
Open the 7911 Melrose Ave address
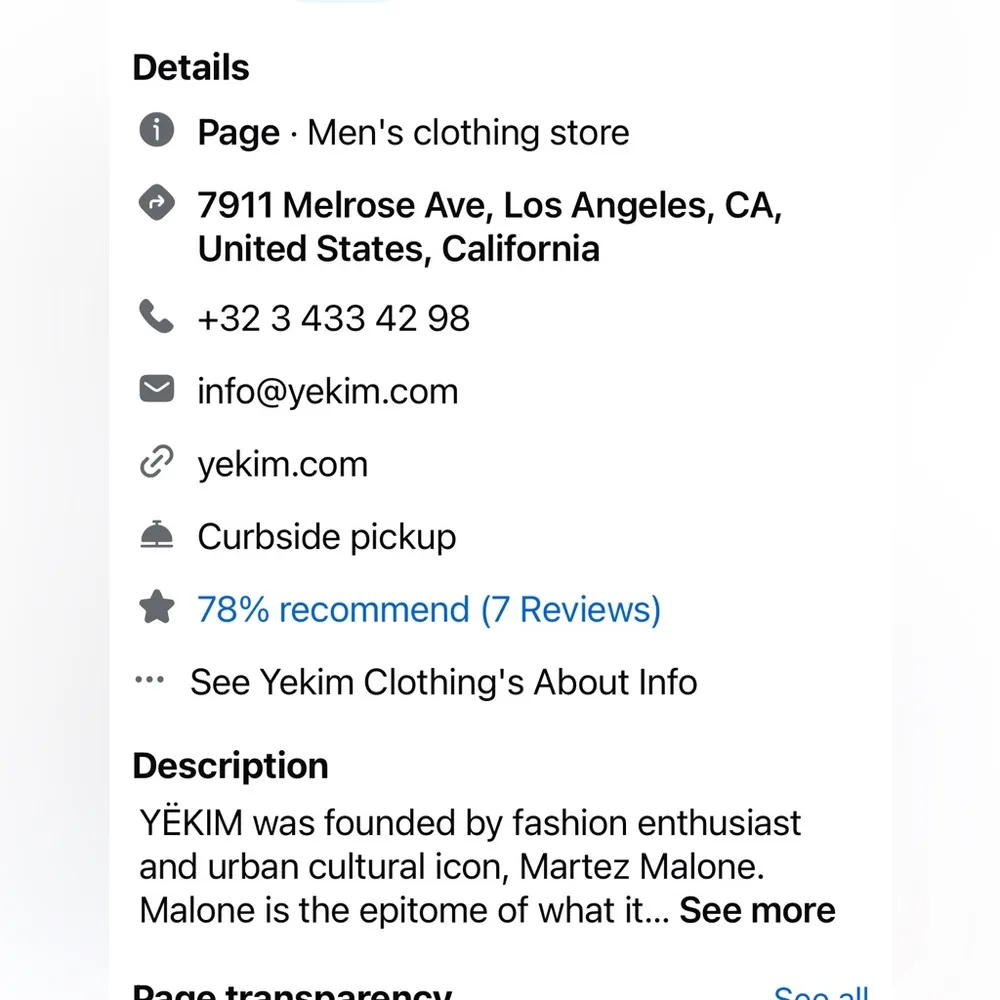[x=489, y=227]
